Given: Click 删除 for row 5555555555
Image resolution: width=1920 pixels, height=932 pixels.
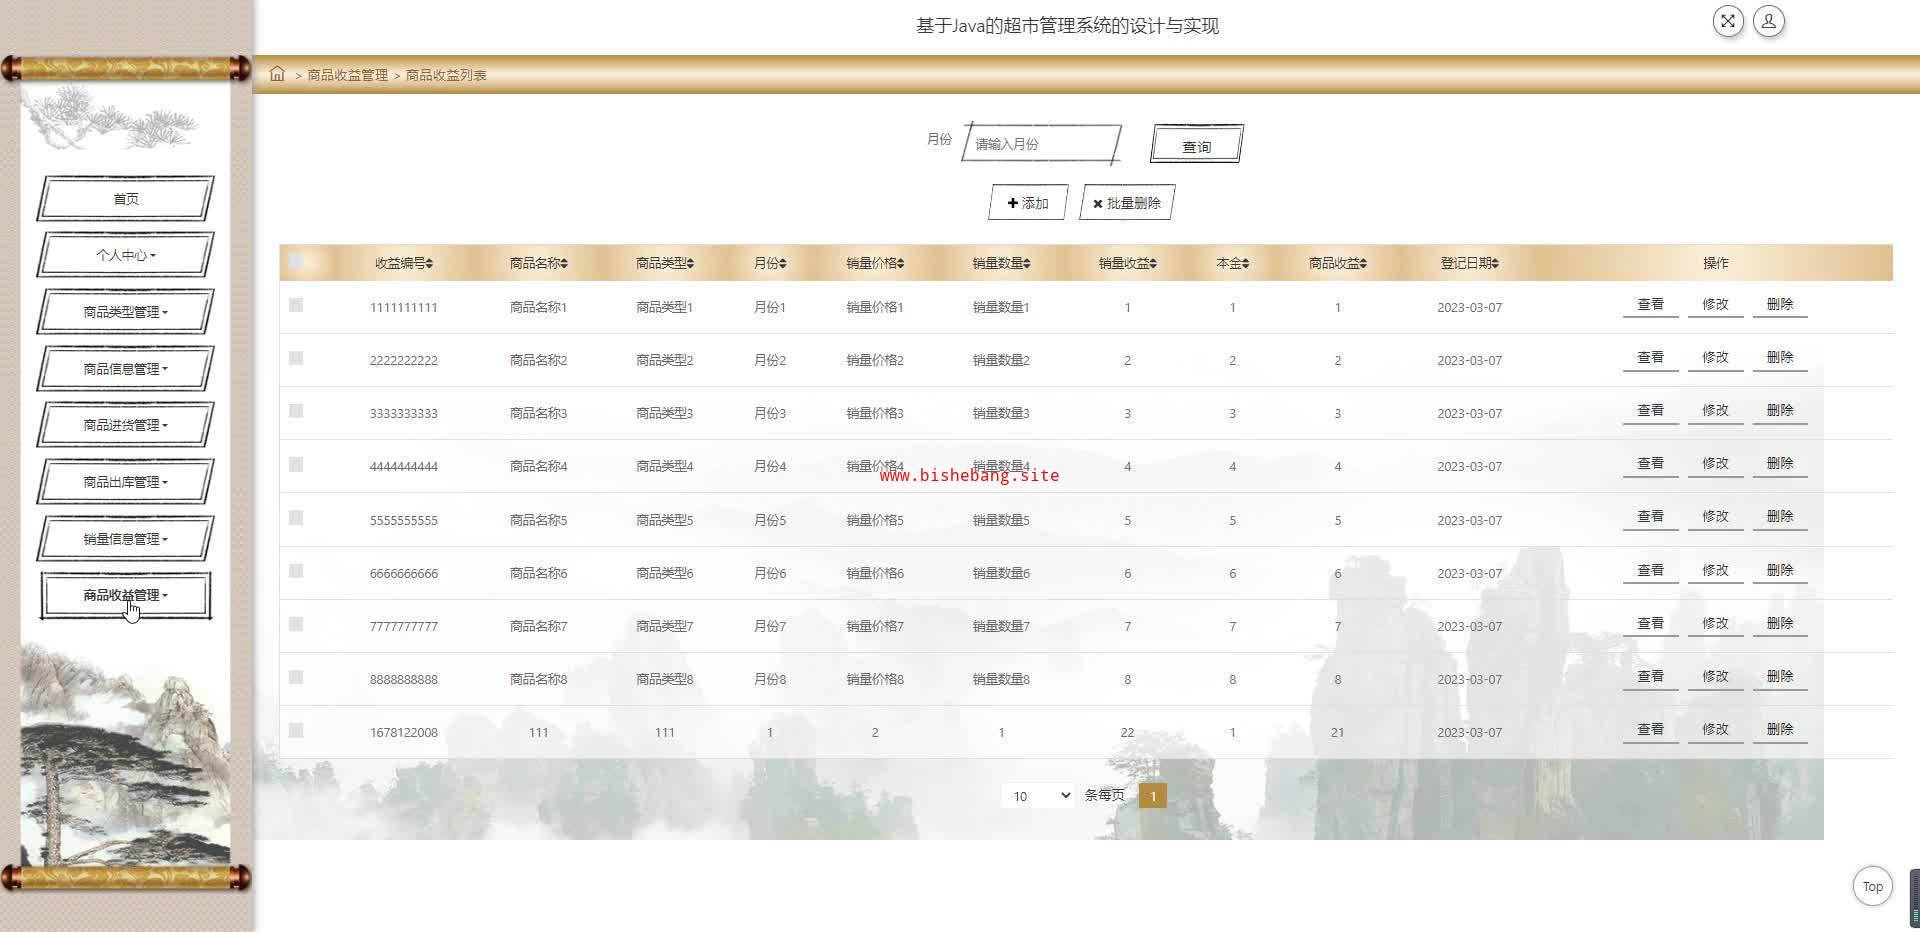Looking at the screenshot, I should pyautogui.click(x=1779, y=517).
